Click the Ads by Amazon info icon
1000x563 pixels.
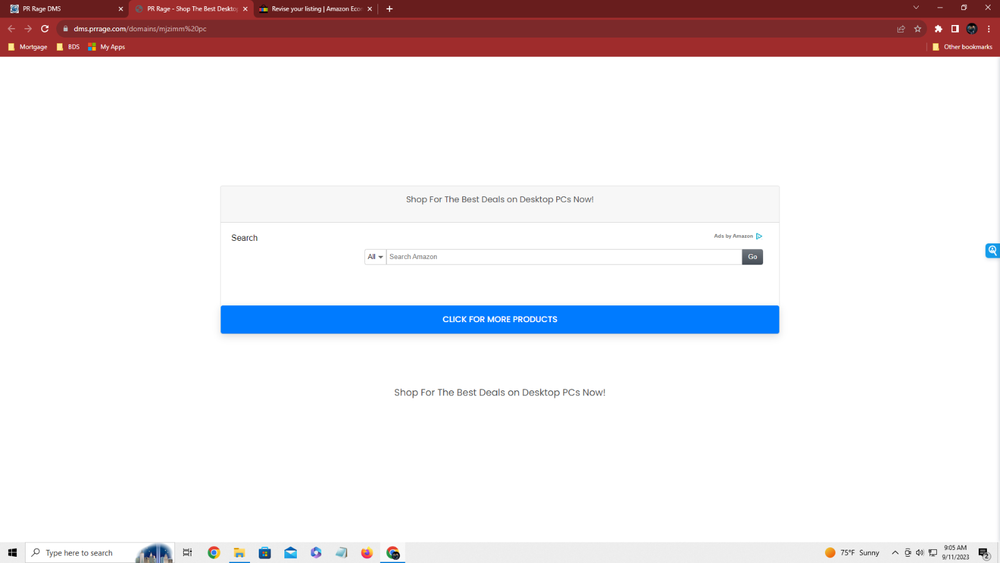[x=759, y=236]
